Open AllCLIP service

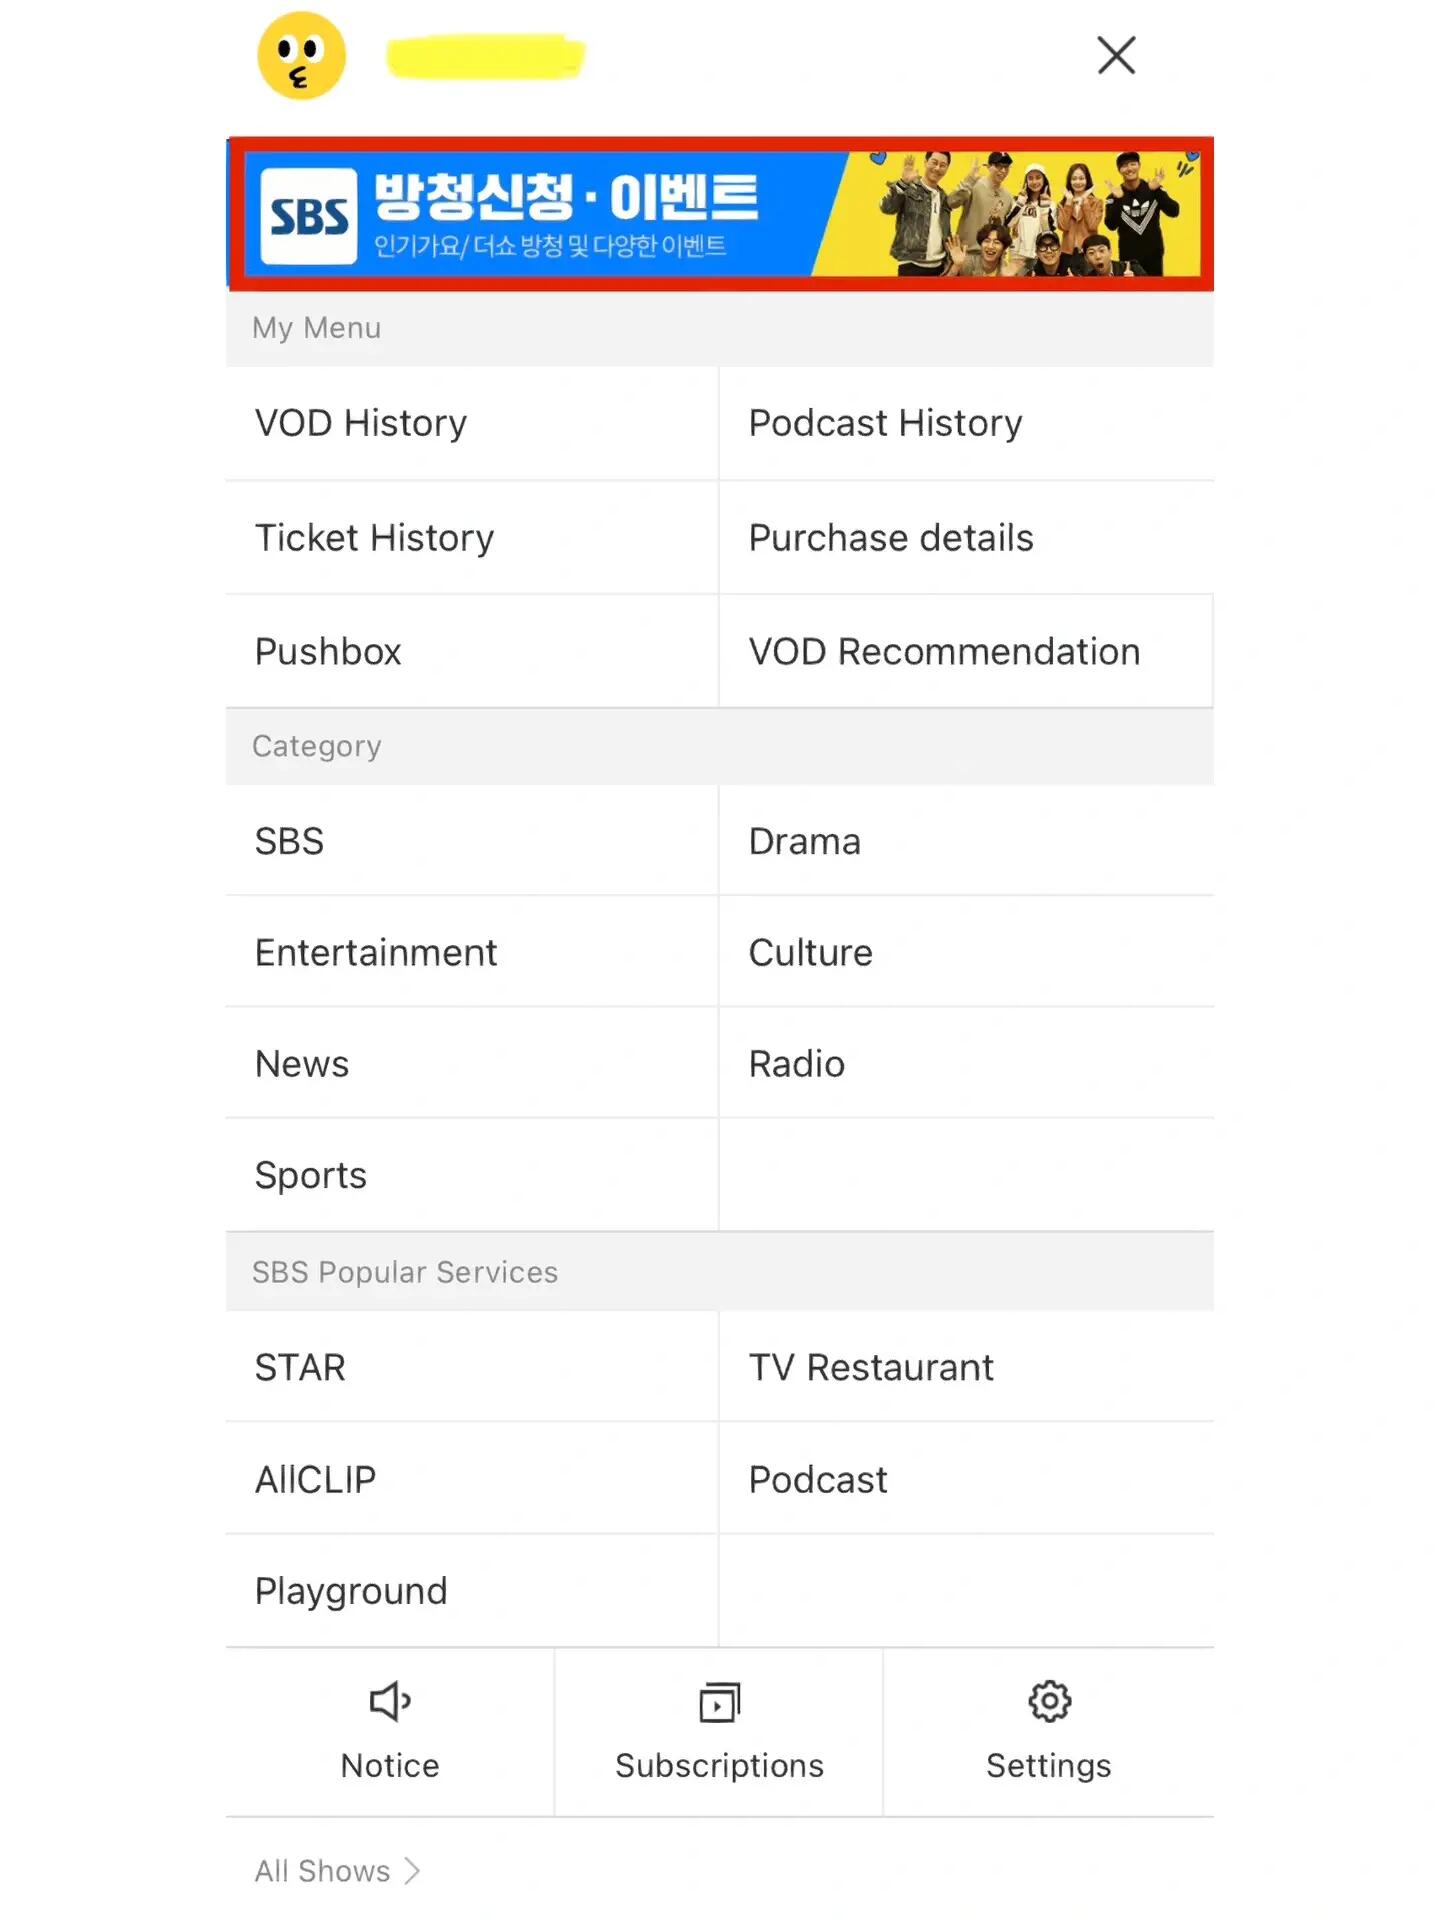[x=472, y=1479]
